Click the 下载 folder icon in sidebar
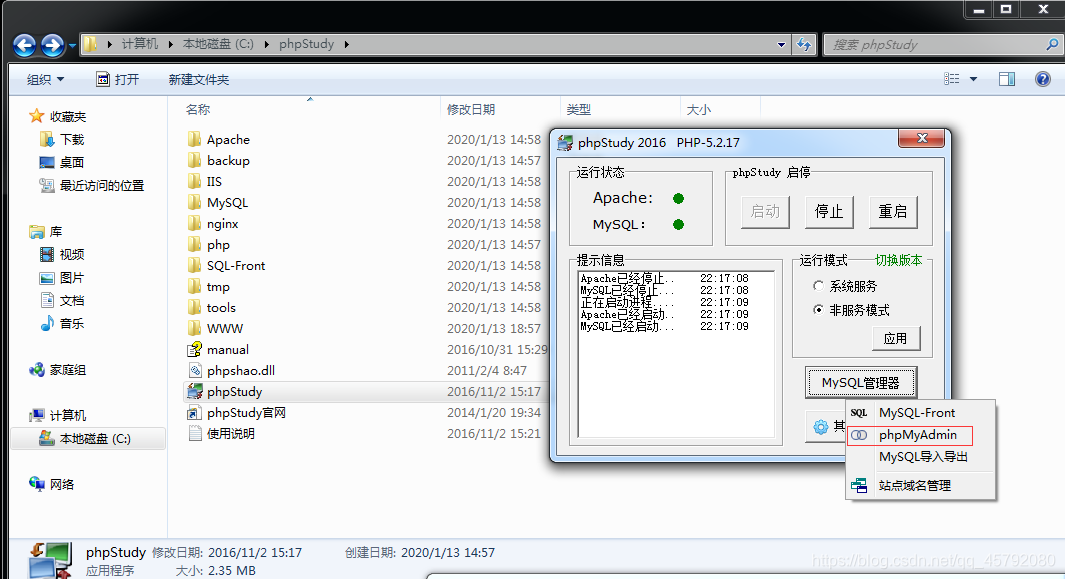1065x579 pixels. tap(47, 139)
